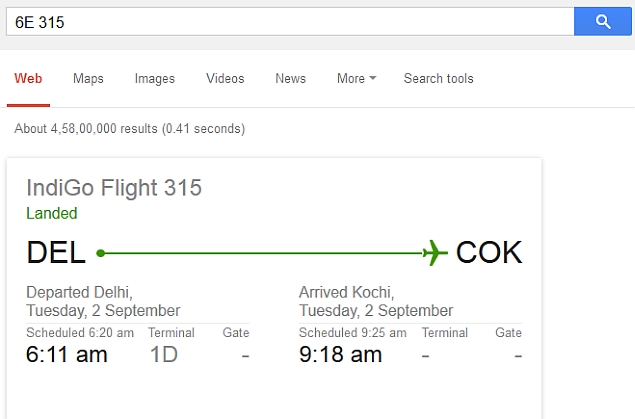Expand the More dropdown menu
This screenshot has height=419, width=635.
(356, 78)
